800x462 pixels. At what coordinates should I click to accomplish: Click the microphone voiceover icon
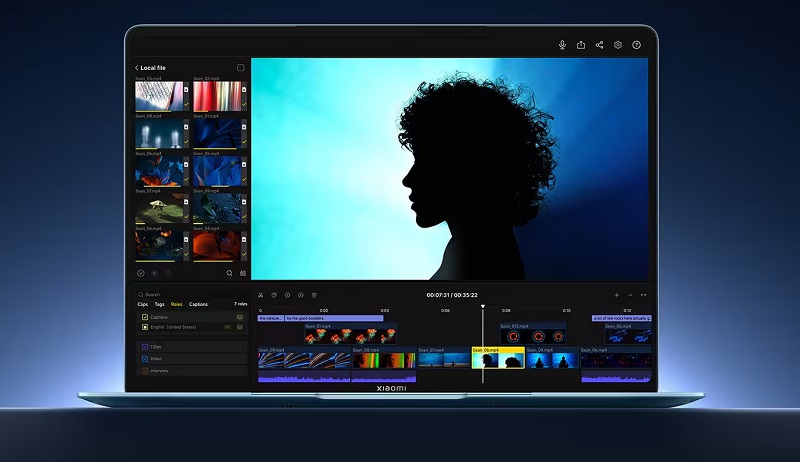(x=562, y=45)
